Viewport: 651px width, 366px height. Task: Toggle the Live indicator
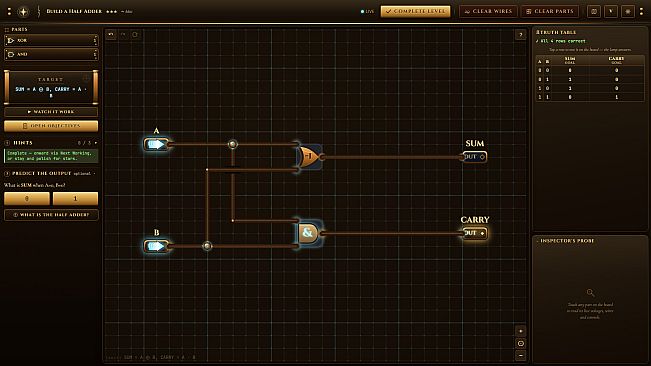click(367, 12)
